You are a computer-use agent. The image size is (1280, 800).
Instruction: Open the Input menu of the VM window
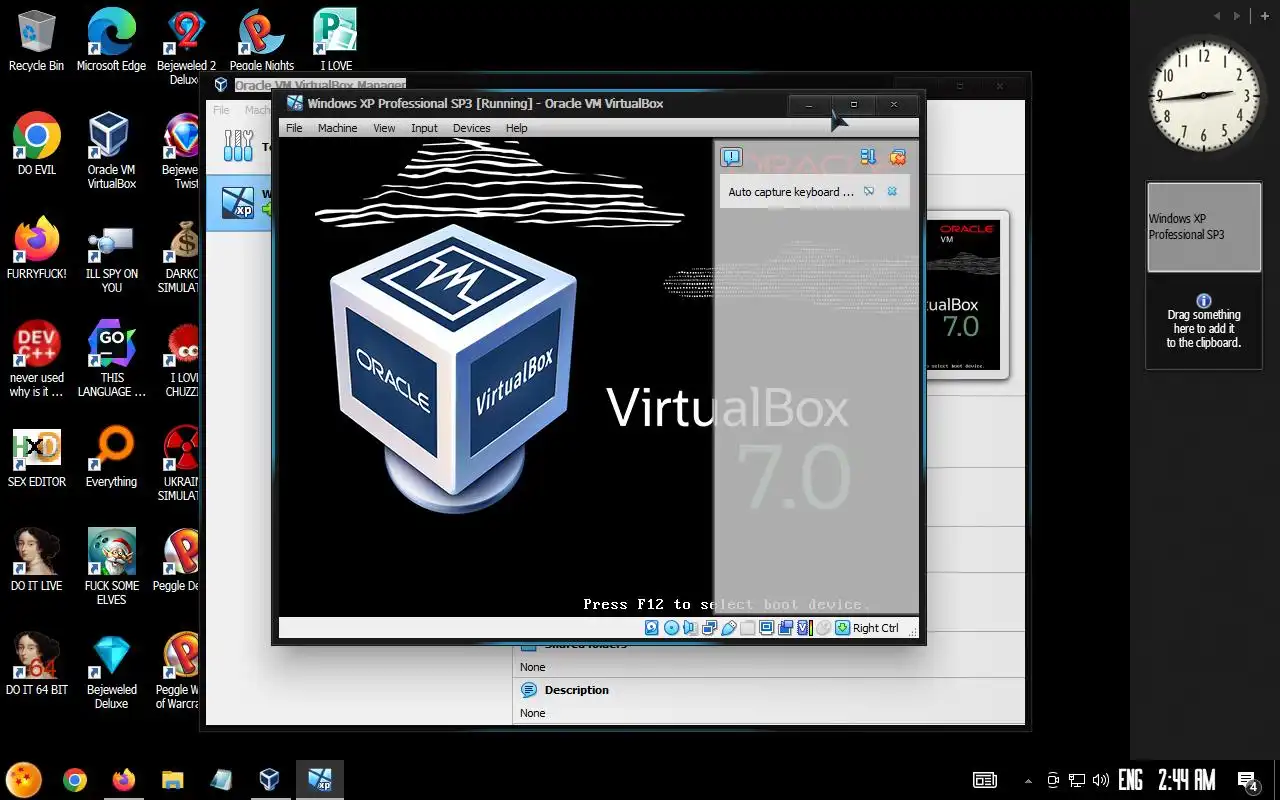424,128
